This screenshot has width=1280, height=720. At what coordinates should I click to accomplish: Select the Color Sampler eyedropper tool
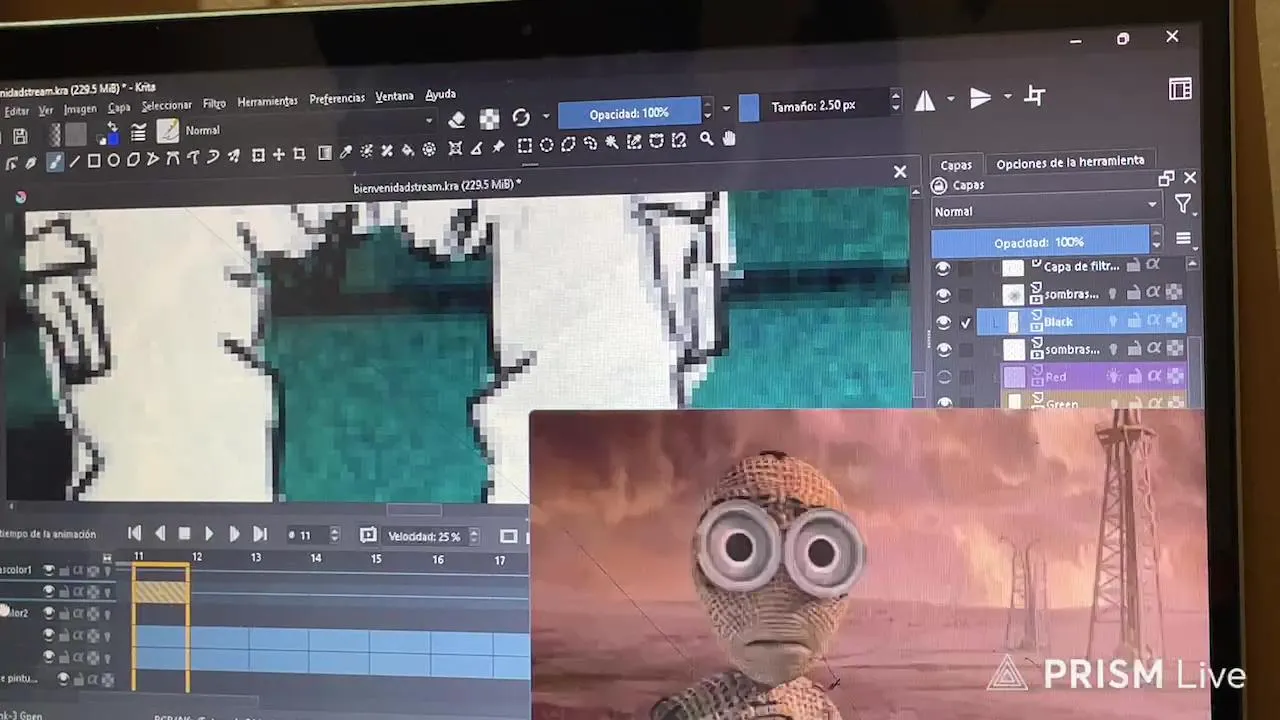point(345,152)
